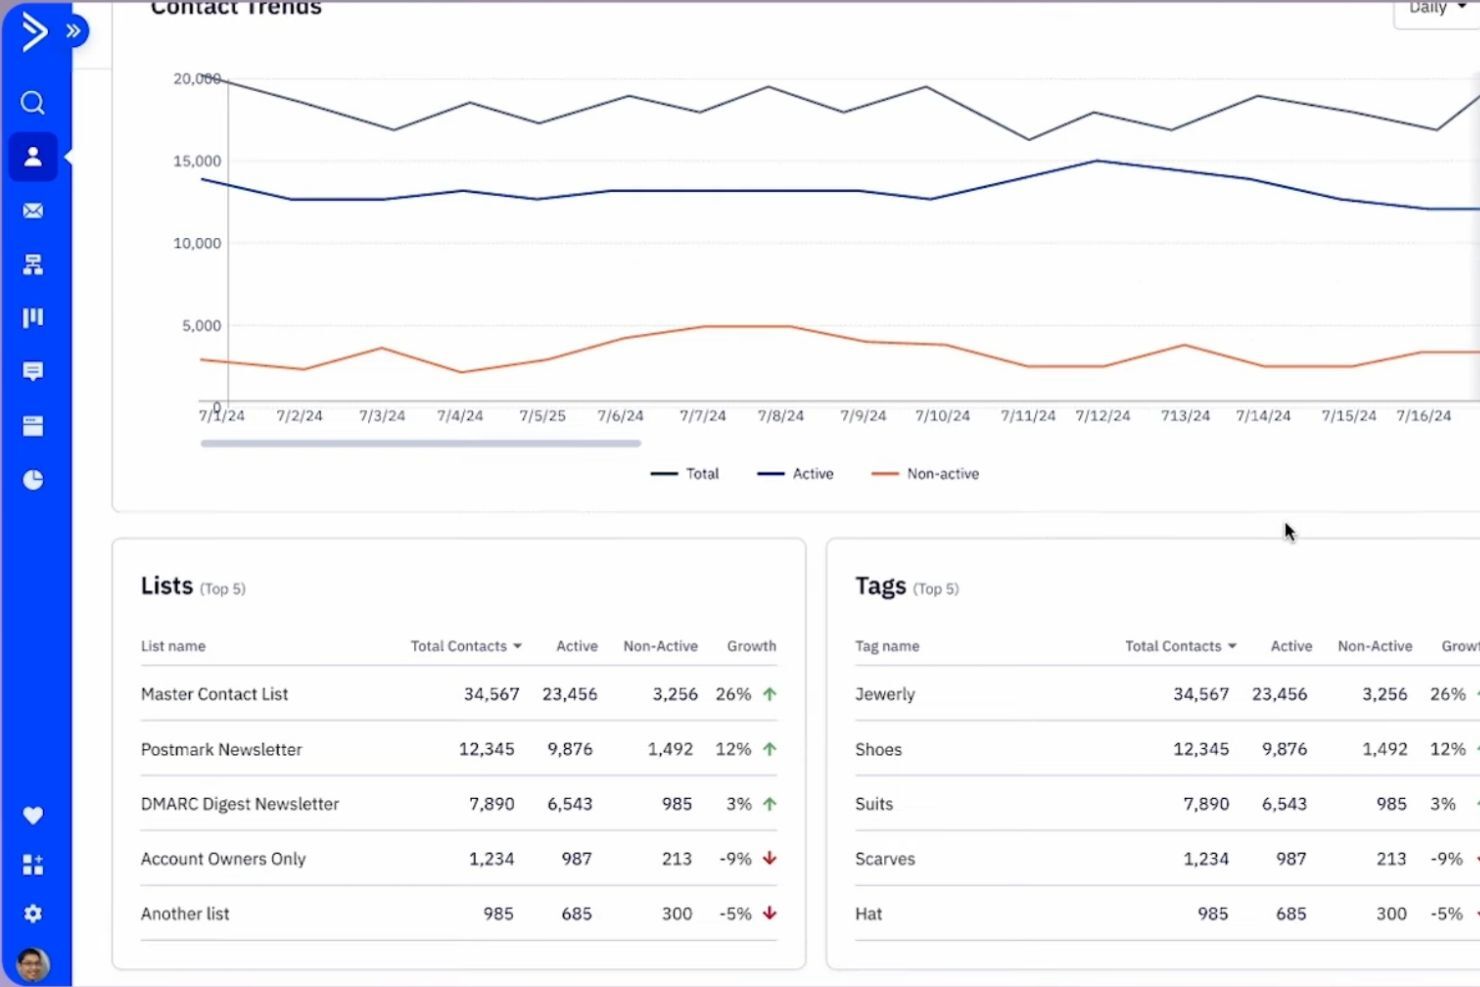Image resolution: width=1480 pixels, height=987 pixels.
Task: Open Conversations via the chat bubble icon
Action: [x=33, y=371]
